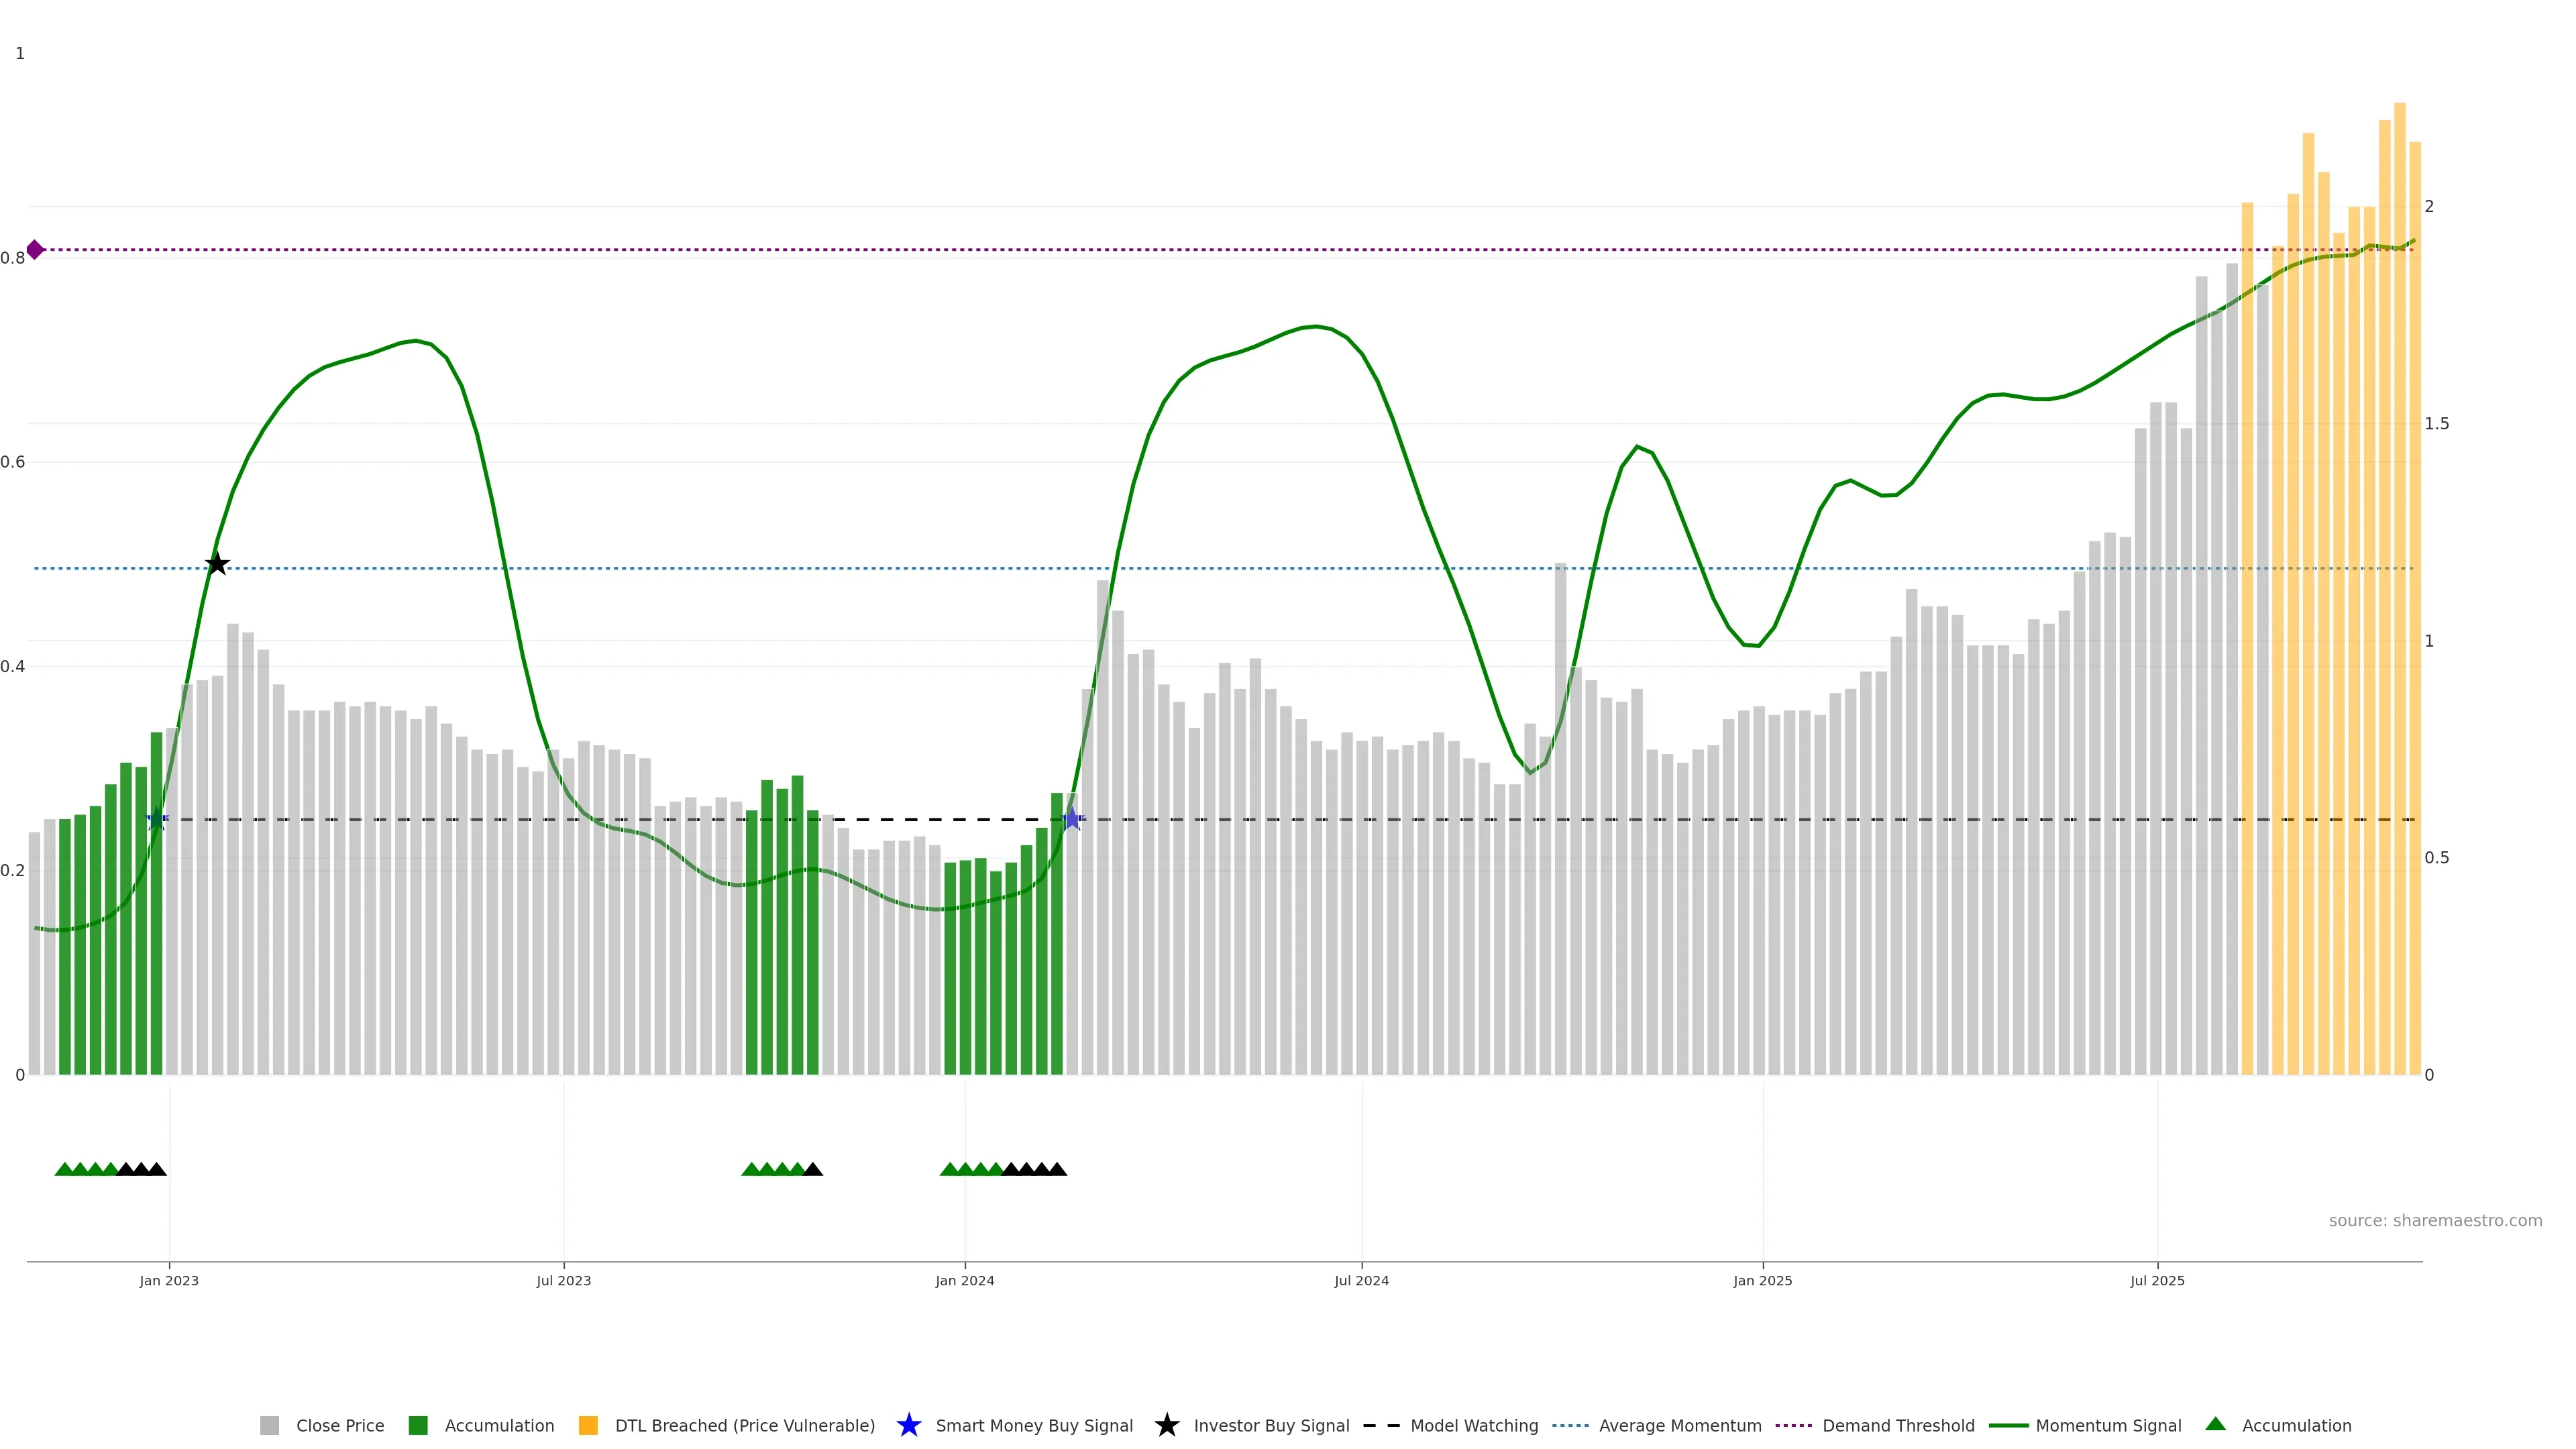This screenshot has width=2576, height=1449.
Task: Click the Jul 2024 axis label
Action: point(1361,1280)
